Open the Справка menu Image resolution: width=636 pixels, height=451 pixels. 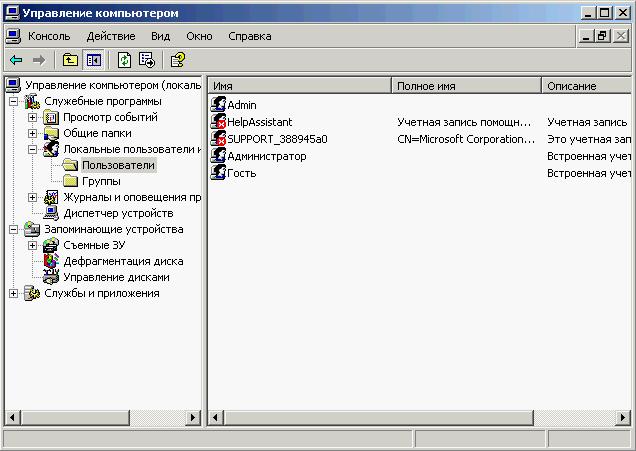249,36
